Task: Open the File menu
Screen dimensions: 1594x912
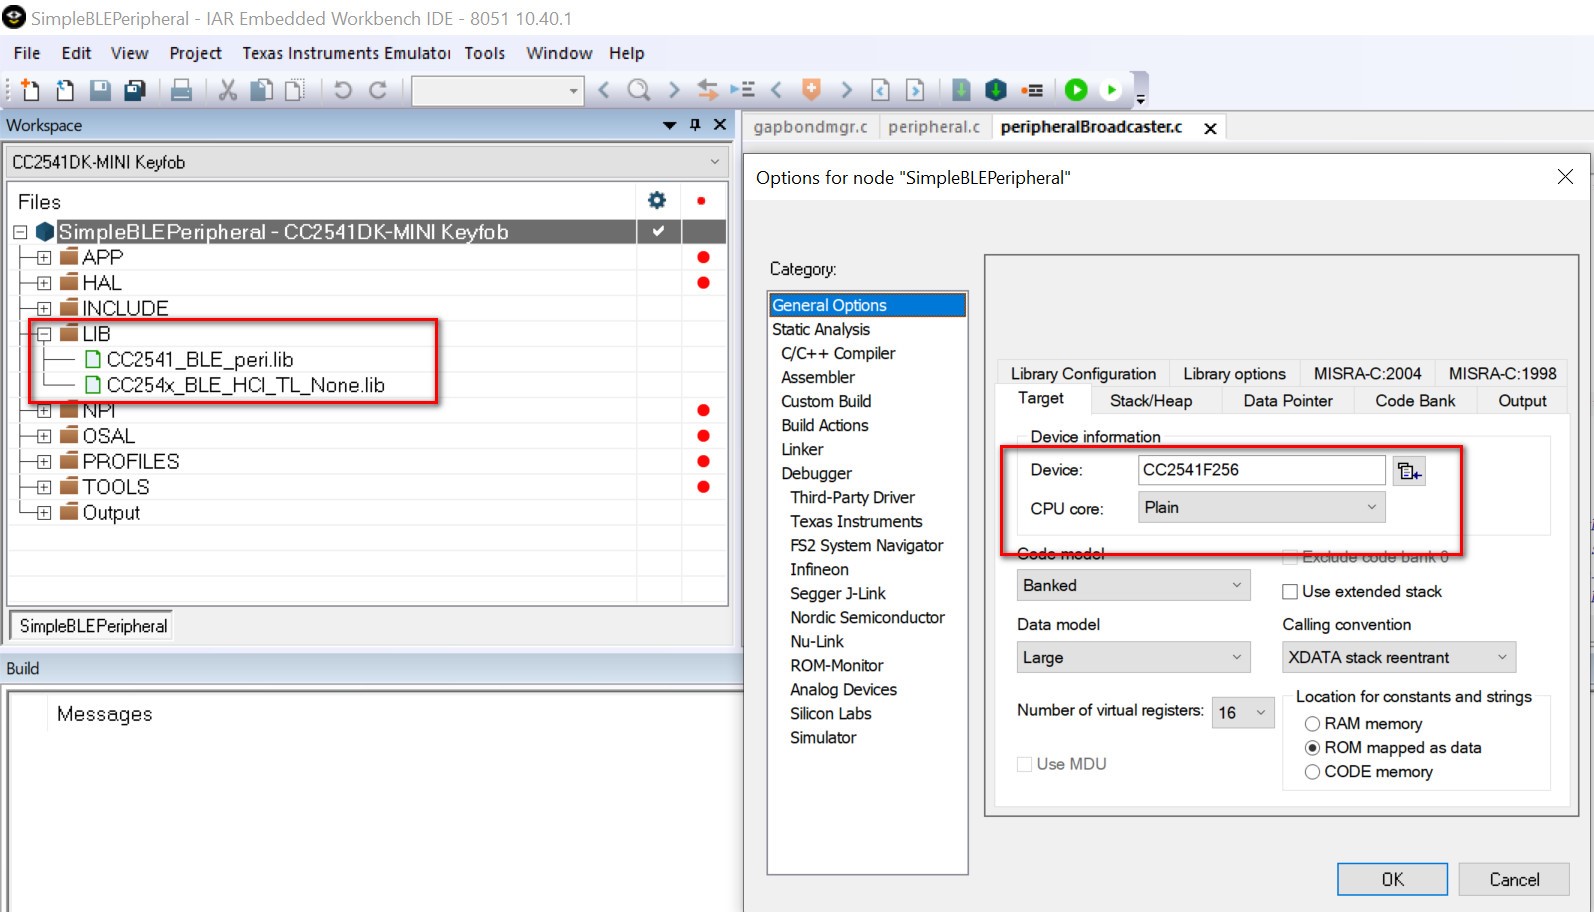Action: pos(27,53)
